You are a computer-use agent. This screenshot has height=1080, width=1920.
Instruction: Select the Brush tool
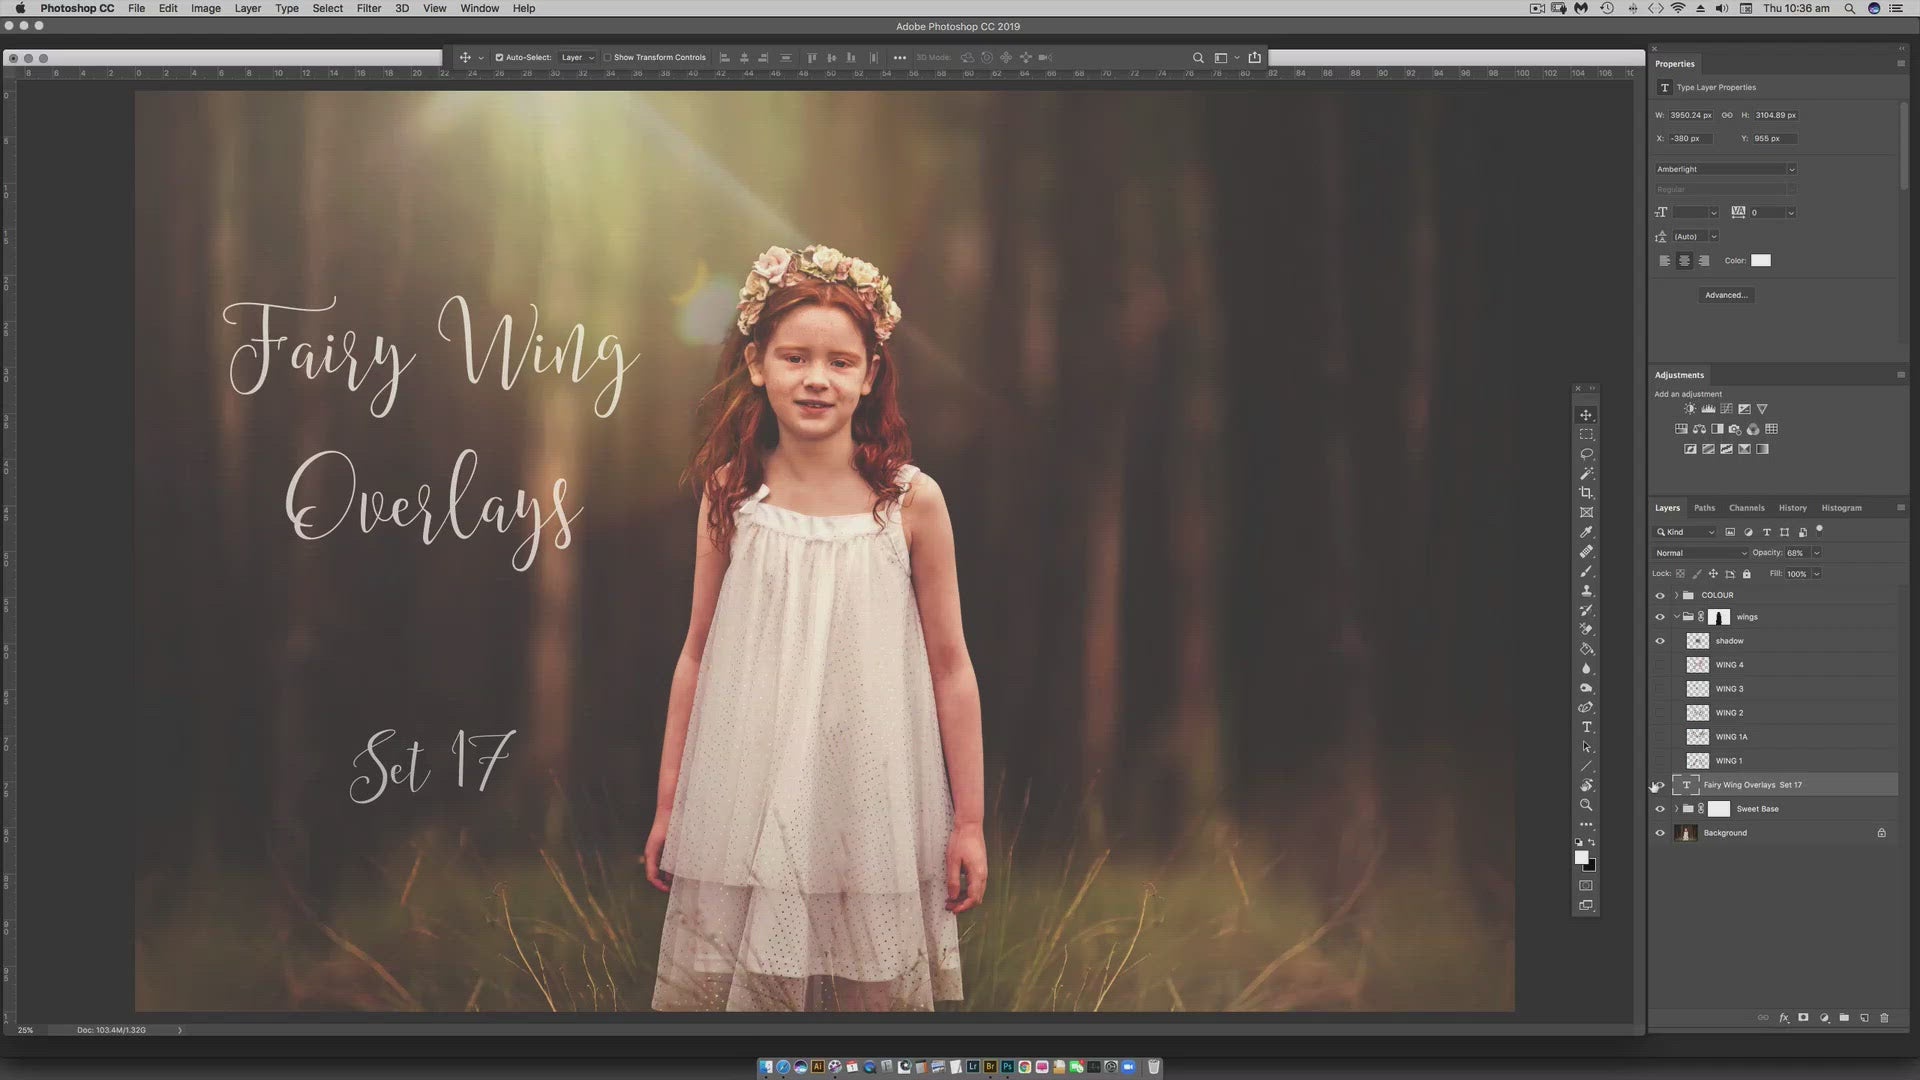[x=1586, y=572]
